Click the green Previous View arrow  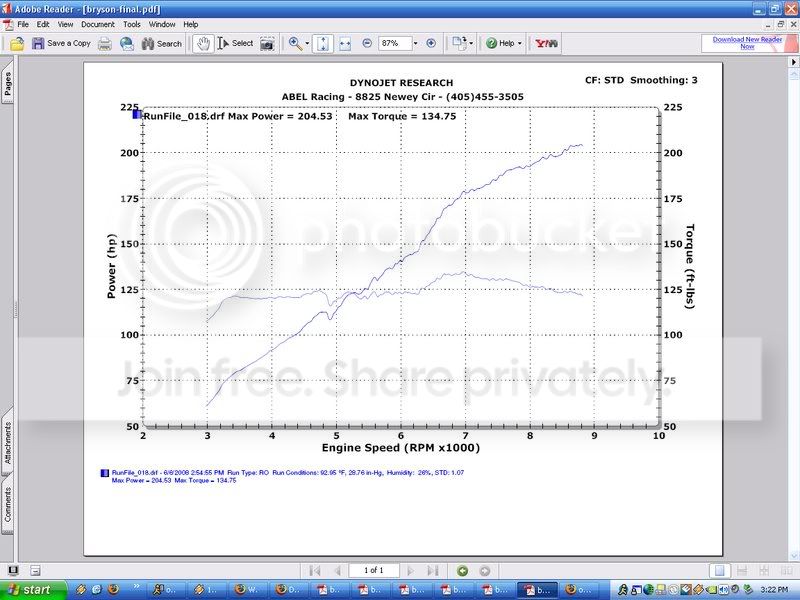tap(462, 570)
